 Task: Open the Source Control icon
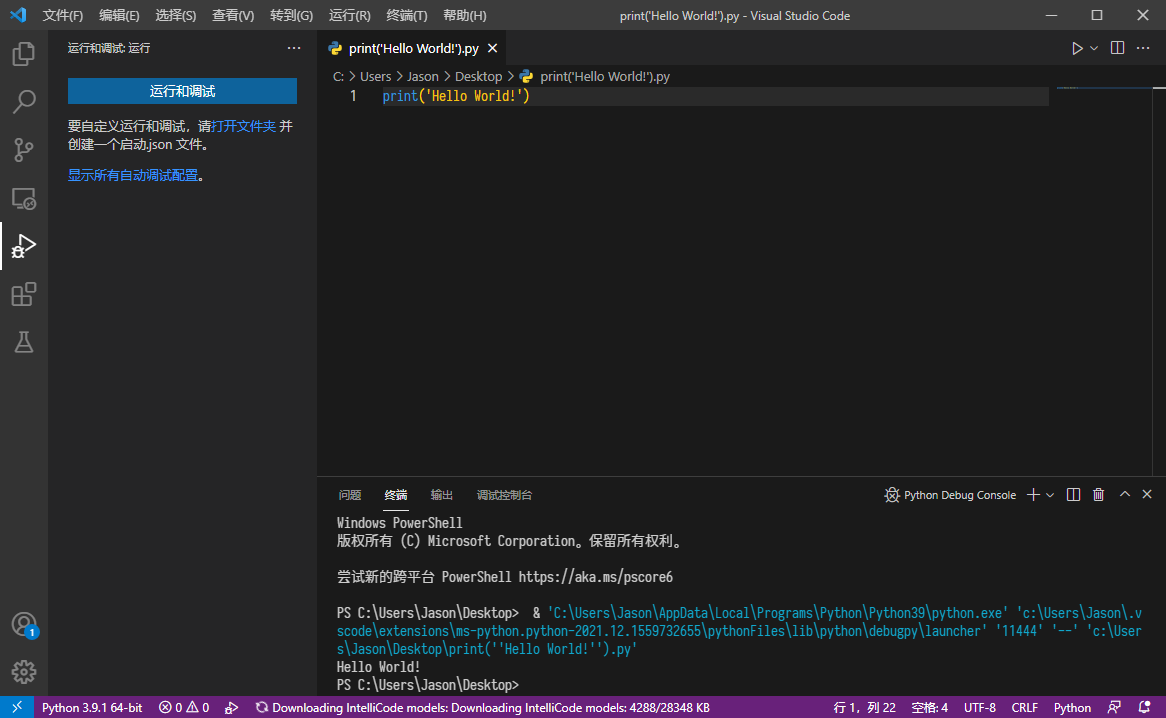click(23, 149)
